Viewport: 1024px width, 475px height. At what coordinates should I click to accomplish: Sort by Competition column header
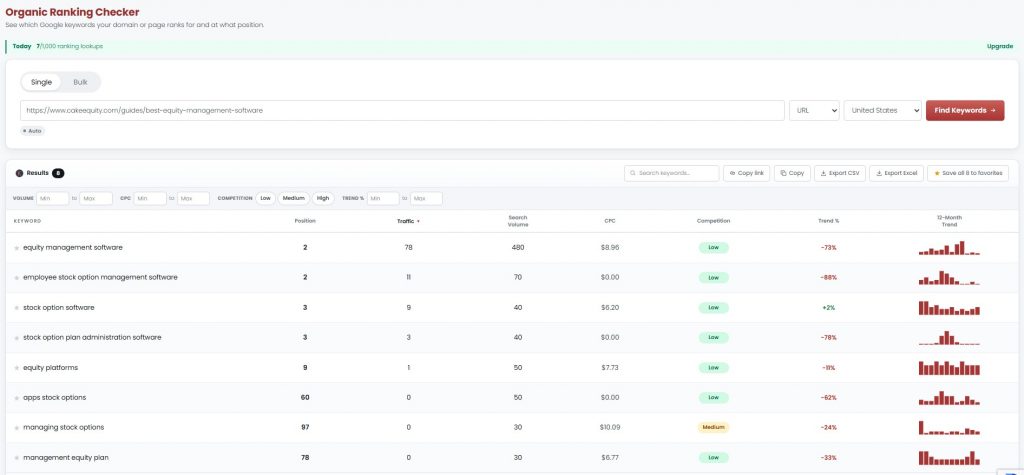pyautogui.click(x=713, y=221)
